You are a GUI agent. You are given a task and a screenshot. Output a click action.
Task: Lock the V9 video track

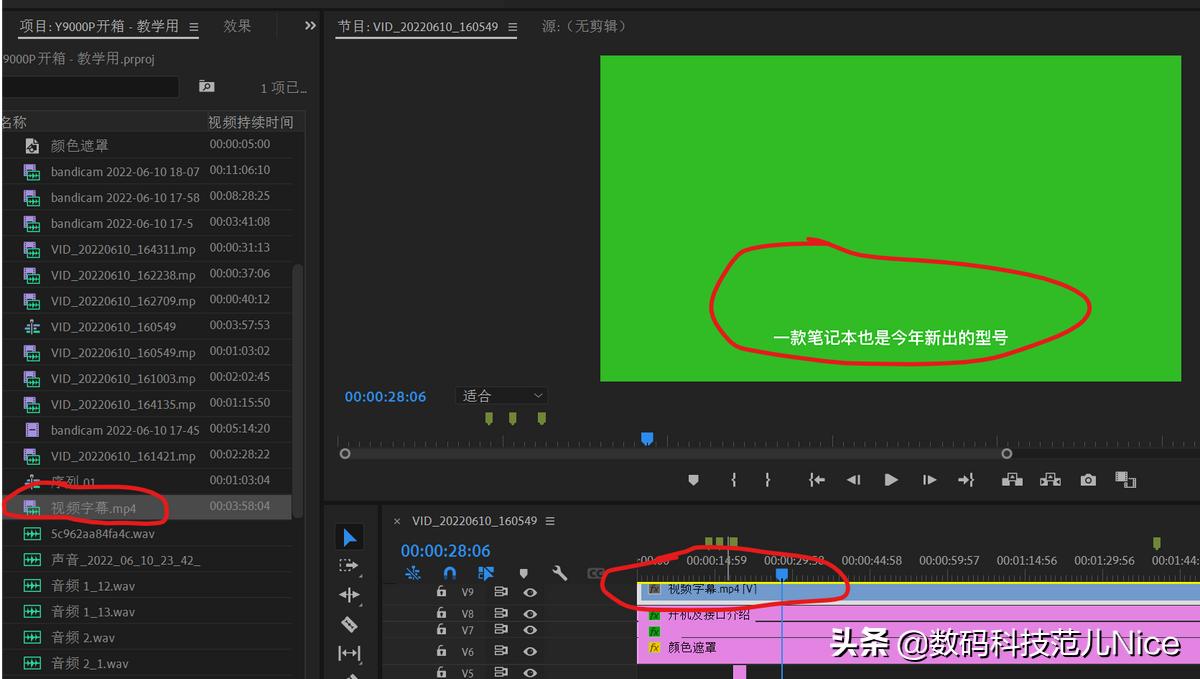[442, 591]
